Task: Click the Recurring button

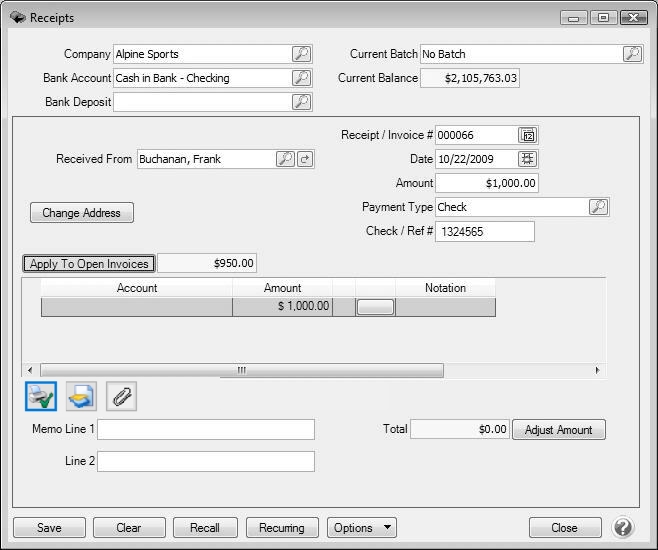Action: [281, 528]
